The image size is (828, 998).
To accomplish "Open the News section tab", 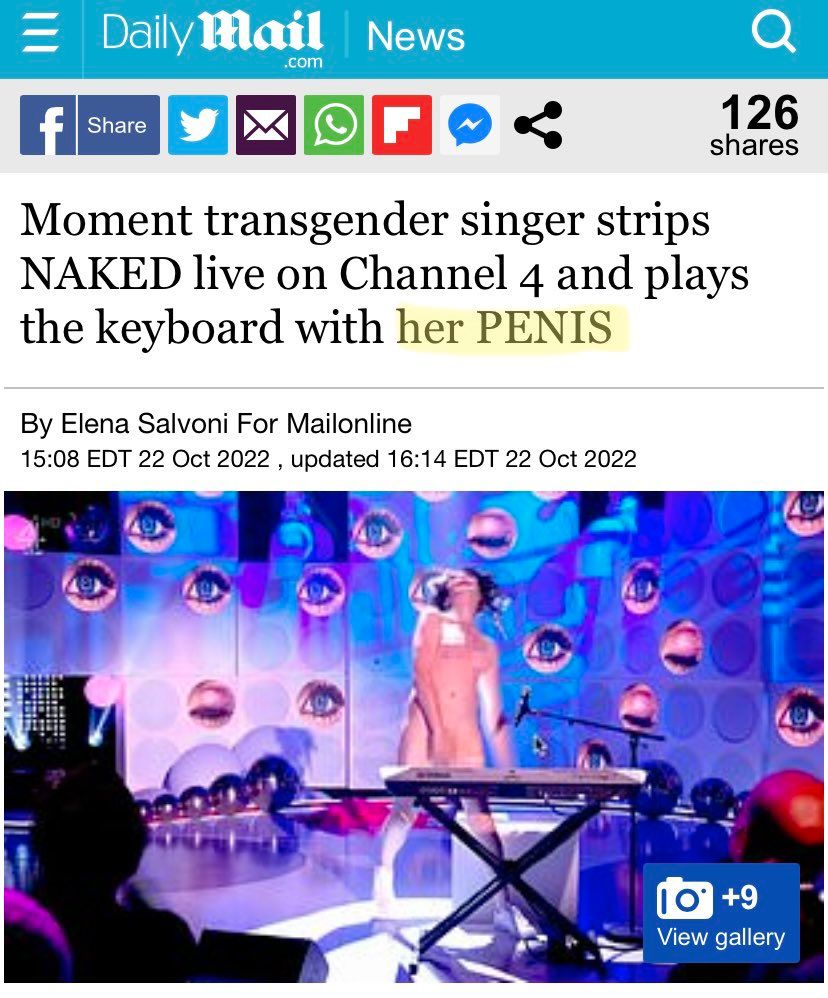I will 416,36.
